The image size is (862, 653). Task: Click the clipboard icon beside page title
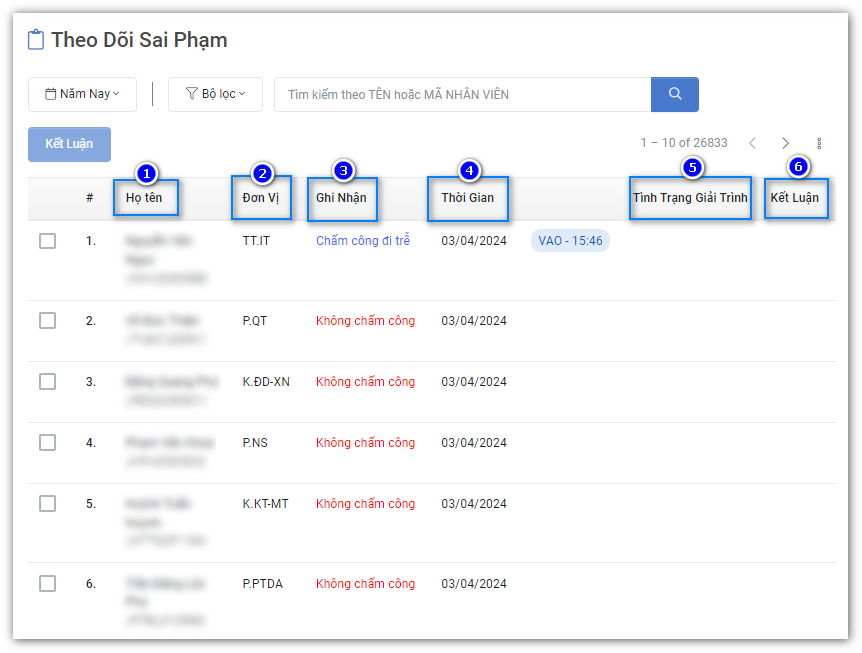36,40
